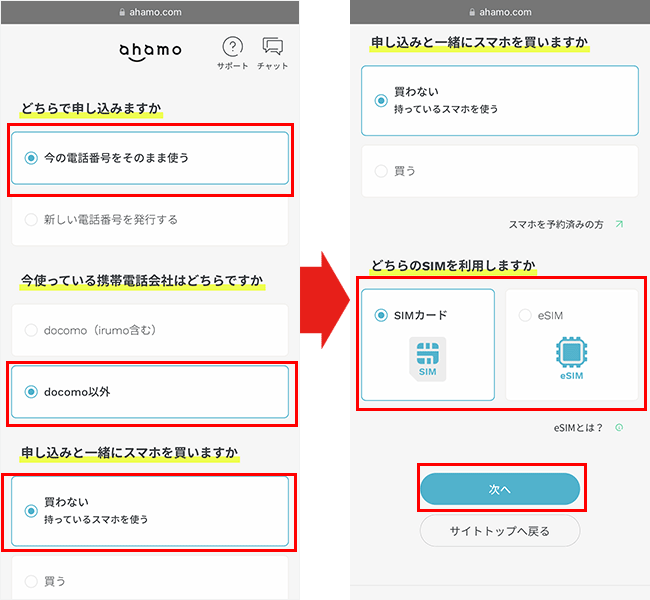Open the スマホを予約済みの方 link
Screen dimensions: 650x600
556,225
